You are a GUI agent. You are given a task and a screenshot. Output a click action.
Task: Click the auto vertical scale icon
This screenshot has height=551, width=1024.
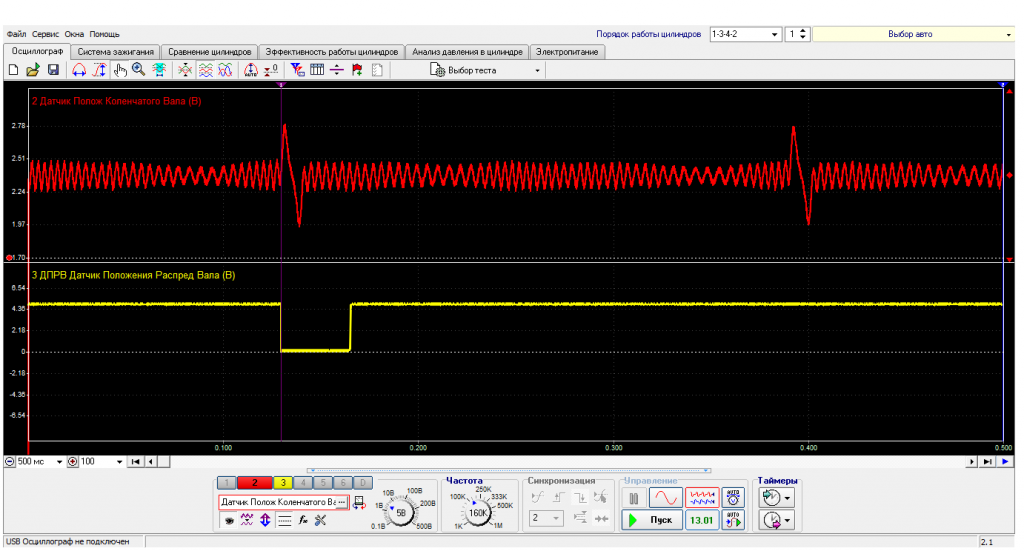(x=251, y=70)
